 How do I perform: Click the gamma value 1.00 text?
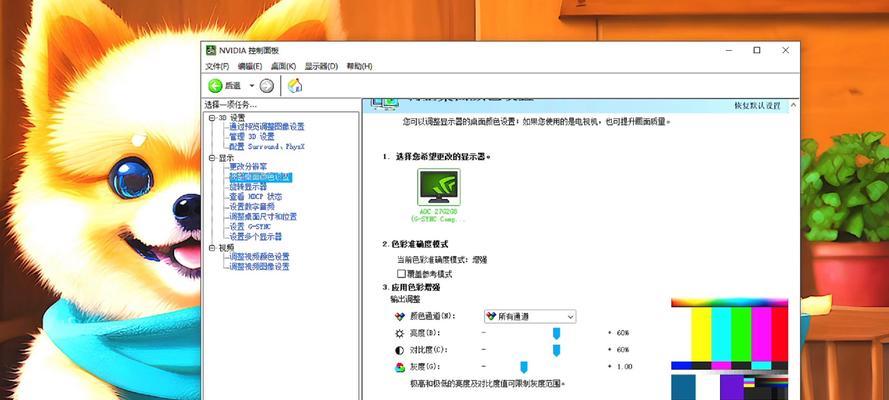624,367
